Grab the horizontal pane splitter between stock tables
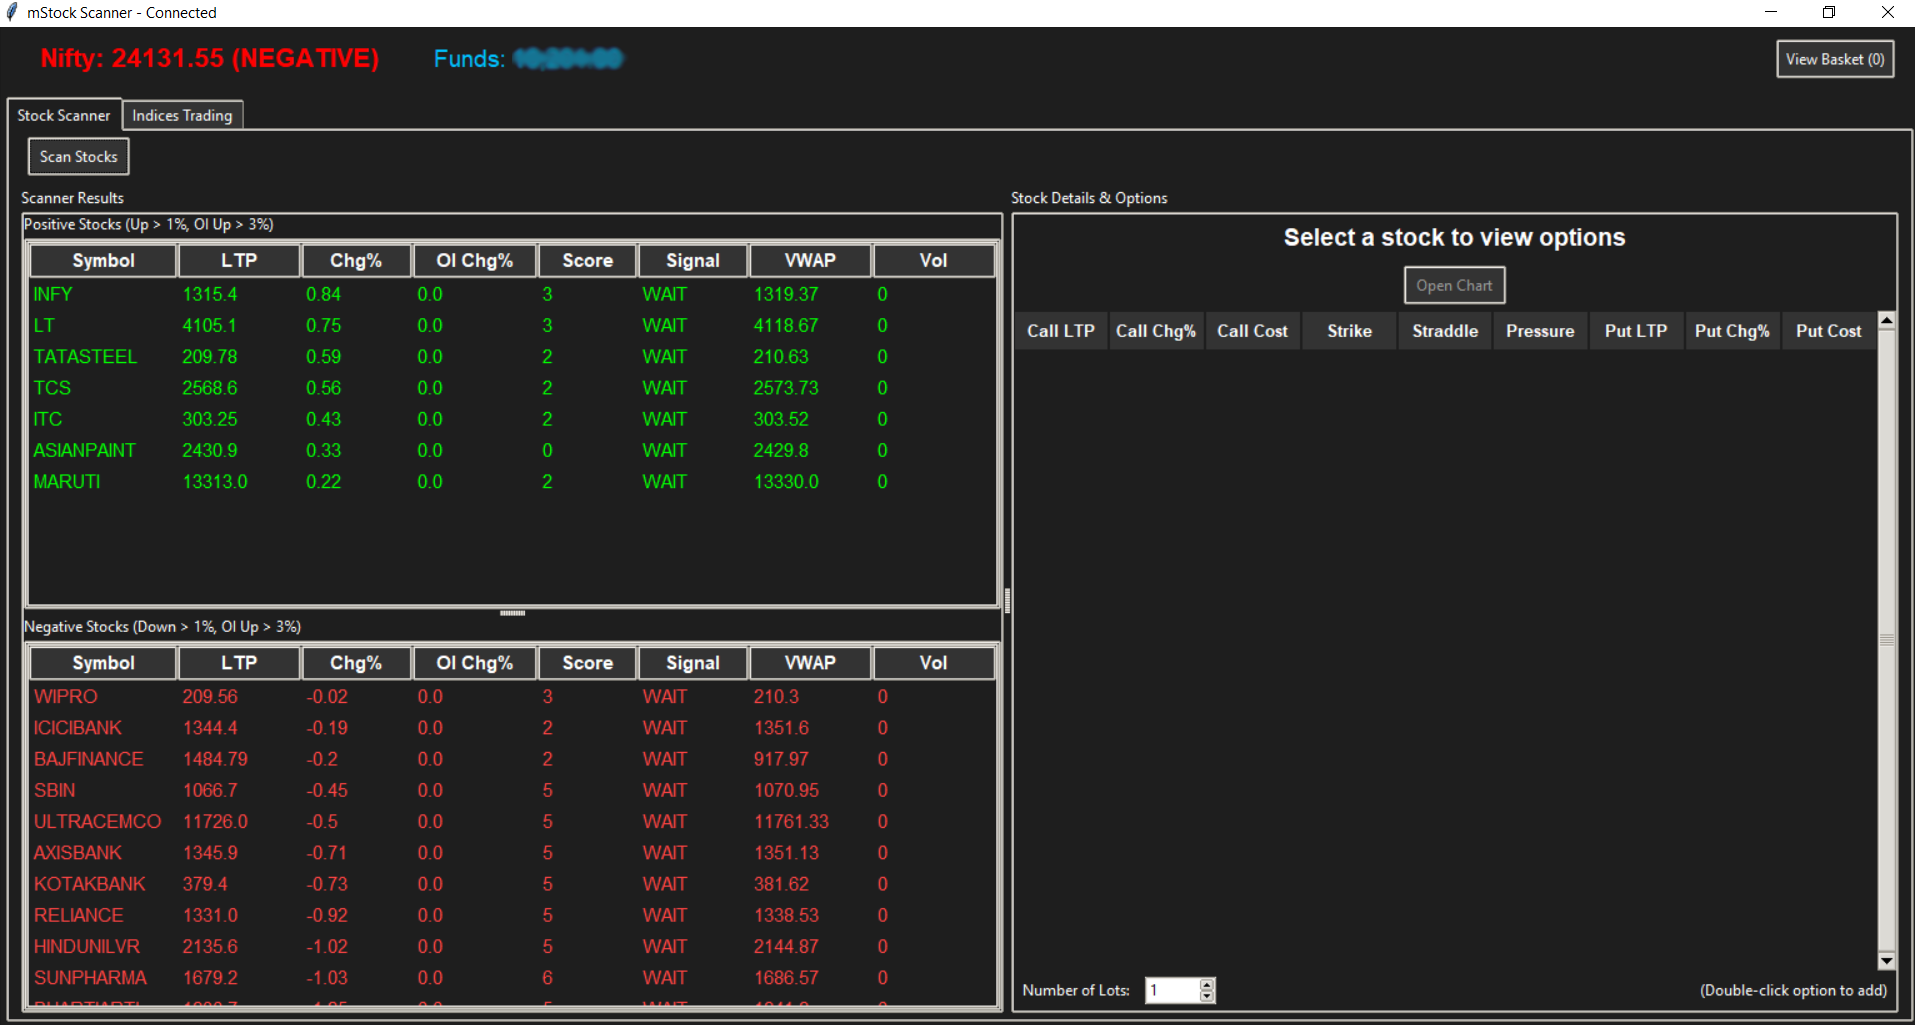Viewport: 1915px width, 1025px height. (512, 613)
